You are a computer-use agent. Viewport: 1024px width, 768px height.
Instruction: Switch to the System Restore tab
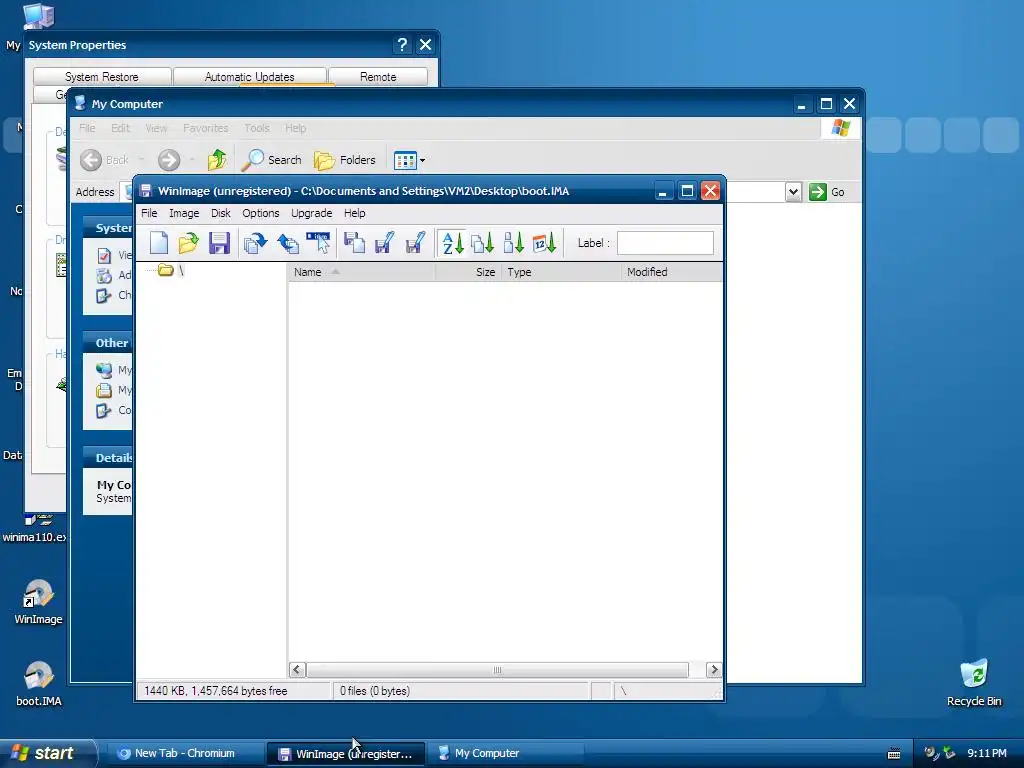(x=102, y=76)
